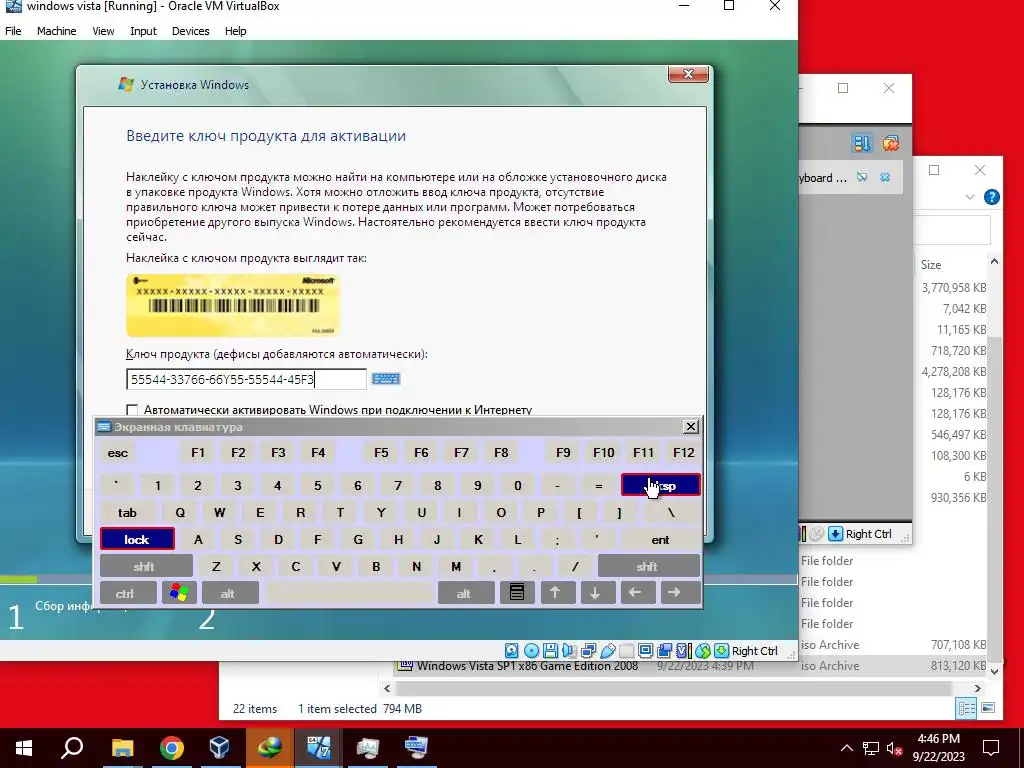Click Windows logo key on on-screen keyboard
Image resolution: width=1024 pixels, height=768 pixels.
pyautogui.click(x=179, y=593)
